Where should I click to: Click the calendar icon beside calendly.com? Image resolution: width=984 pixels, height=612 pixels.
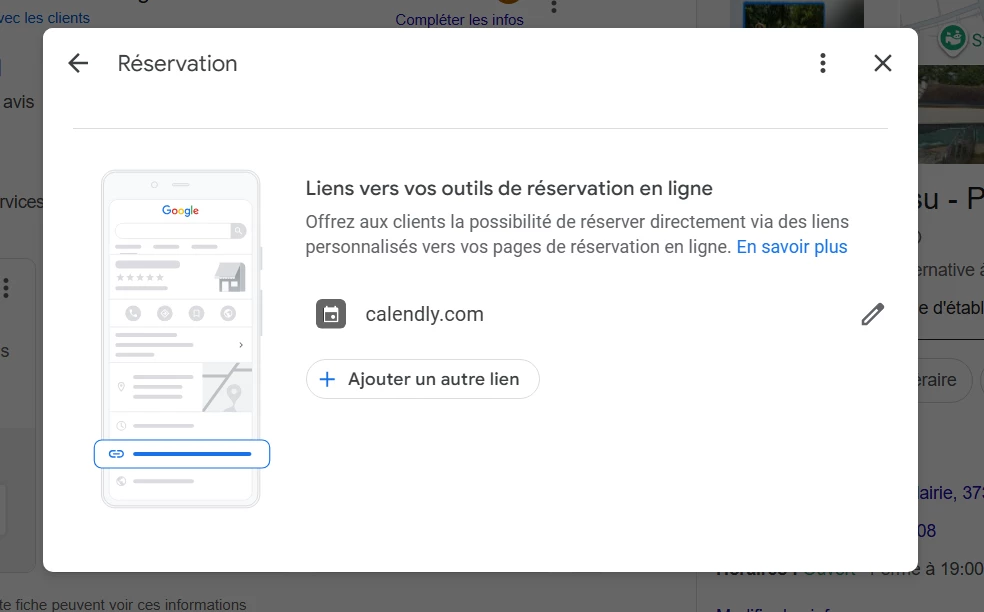(331, 314)
